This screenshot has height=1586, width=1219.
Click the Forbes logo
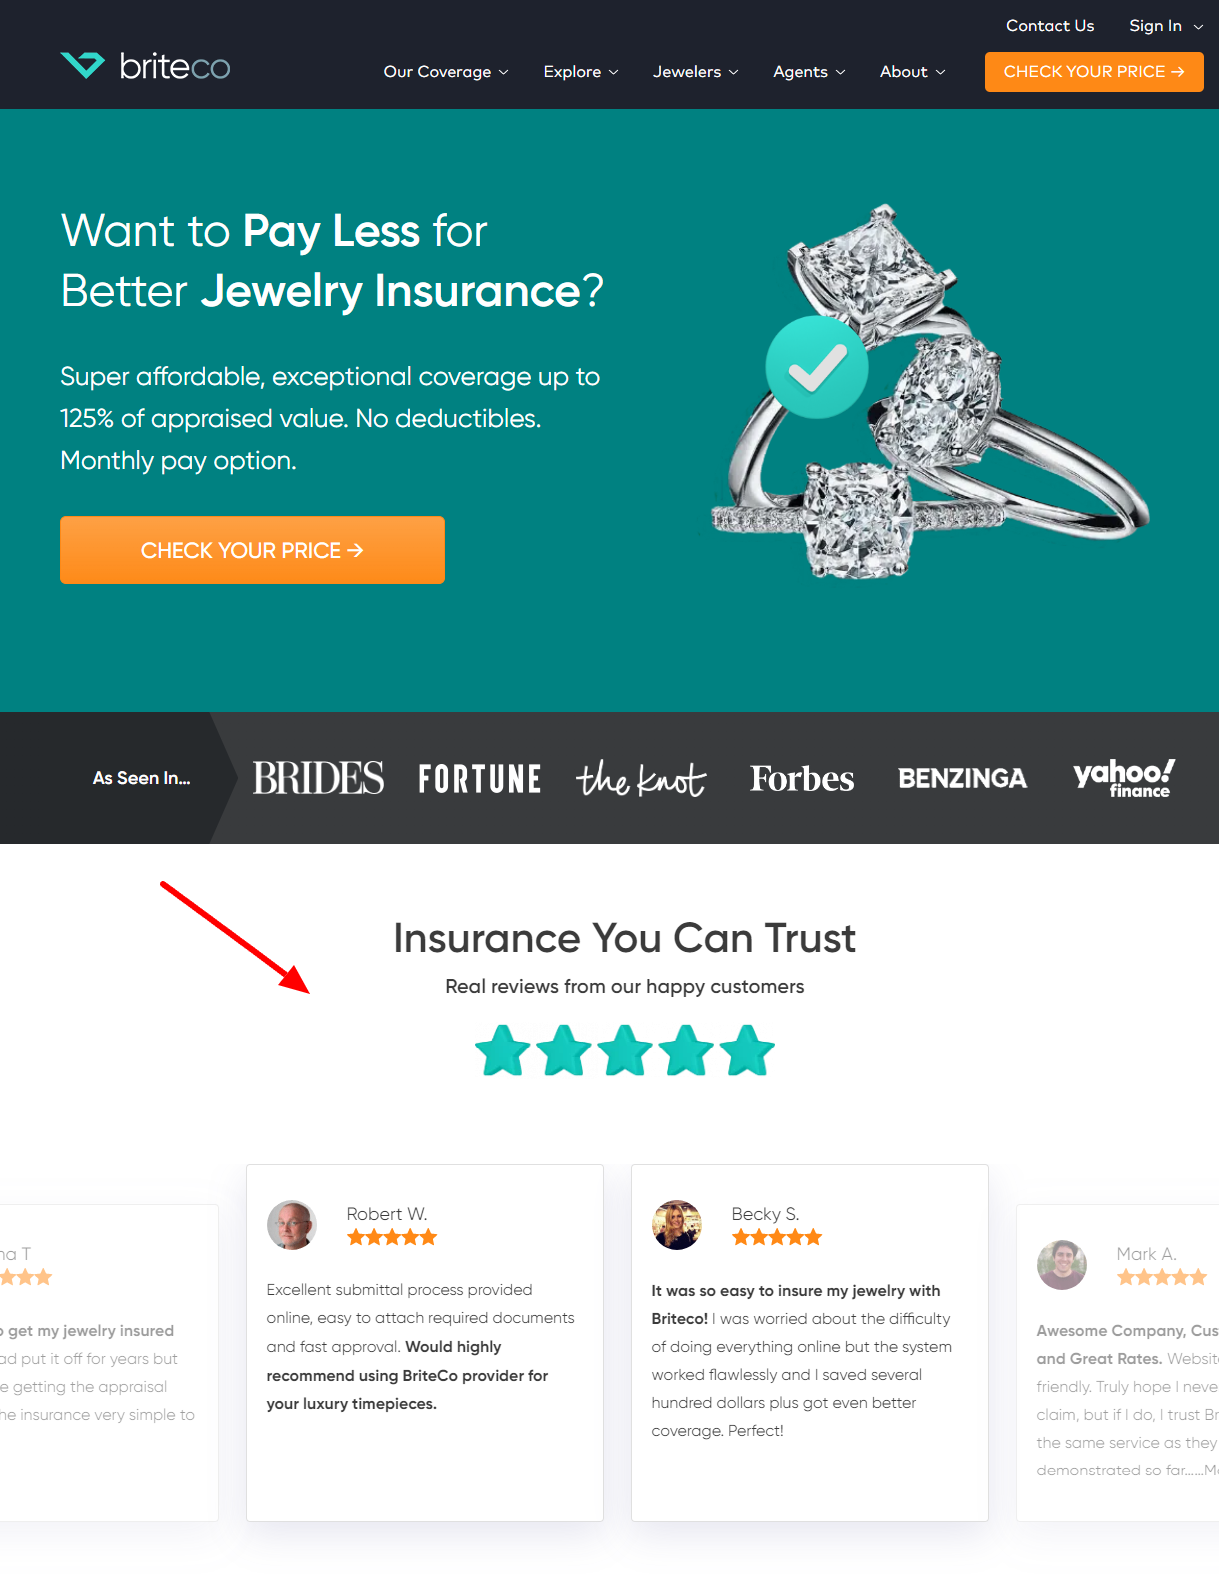(x=802, y=778)
